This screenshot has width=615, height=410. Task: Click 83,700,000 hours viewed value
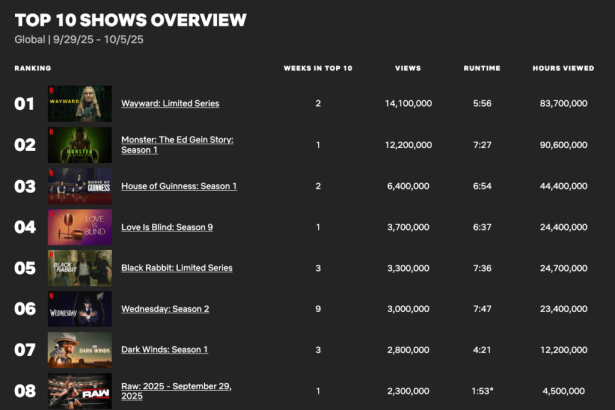tap(564, 104)
